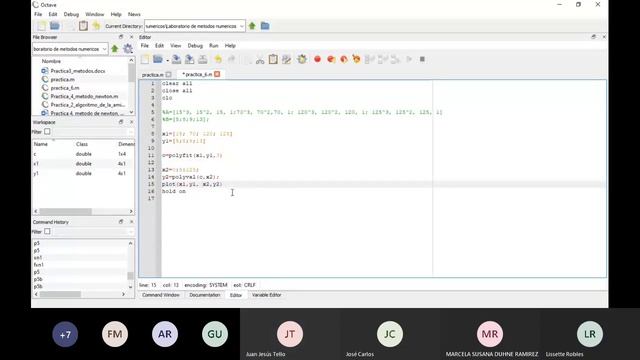Open the News menu
Viewport: 640px width, 360px height.
click(x=134, y=14)
